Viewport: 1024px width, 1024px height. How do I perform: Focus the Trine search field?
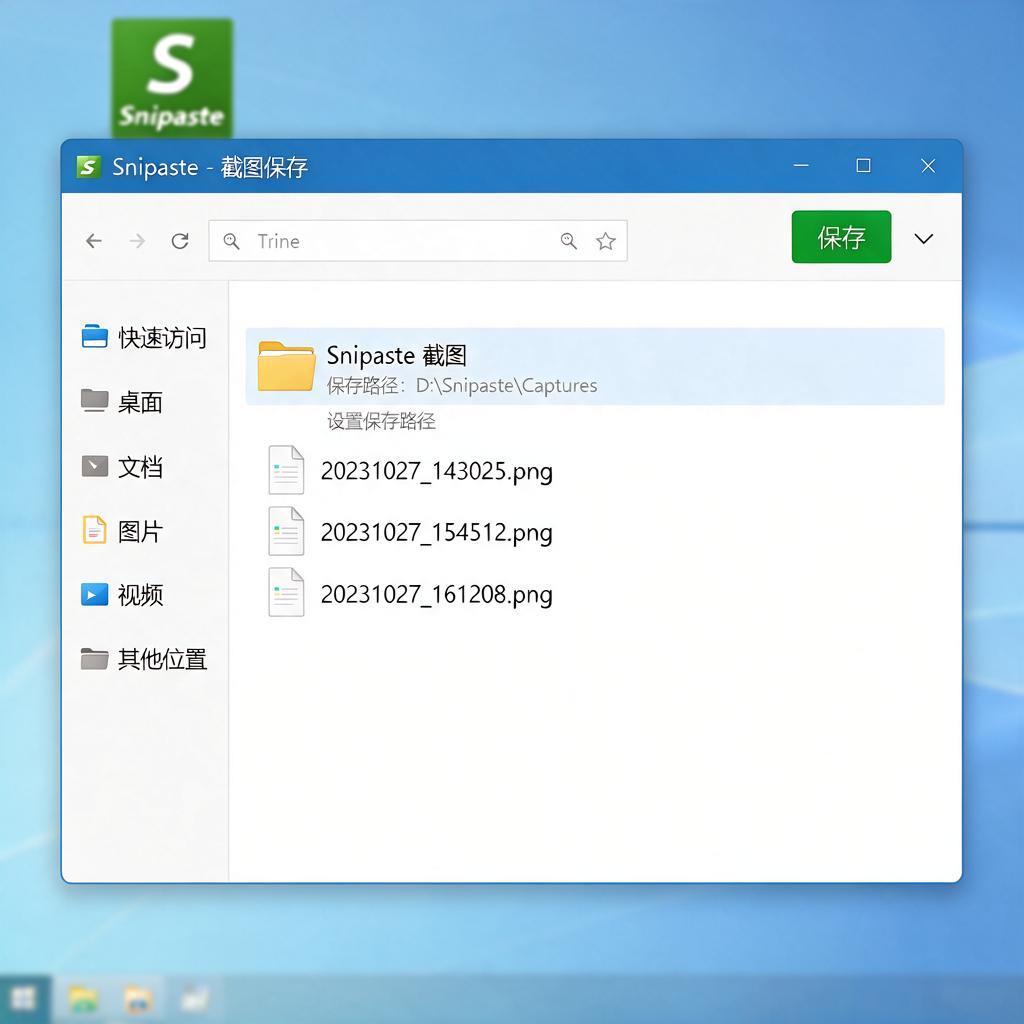click(418, 241)
